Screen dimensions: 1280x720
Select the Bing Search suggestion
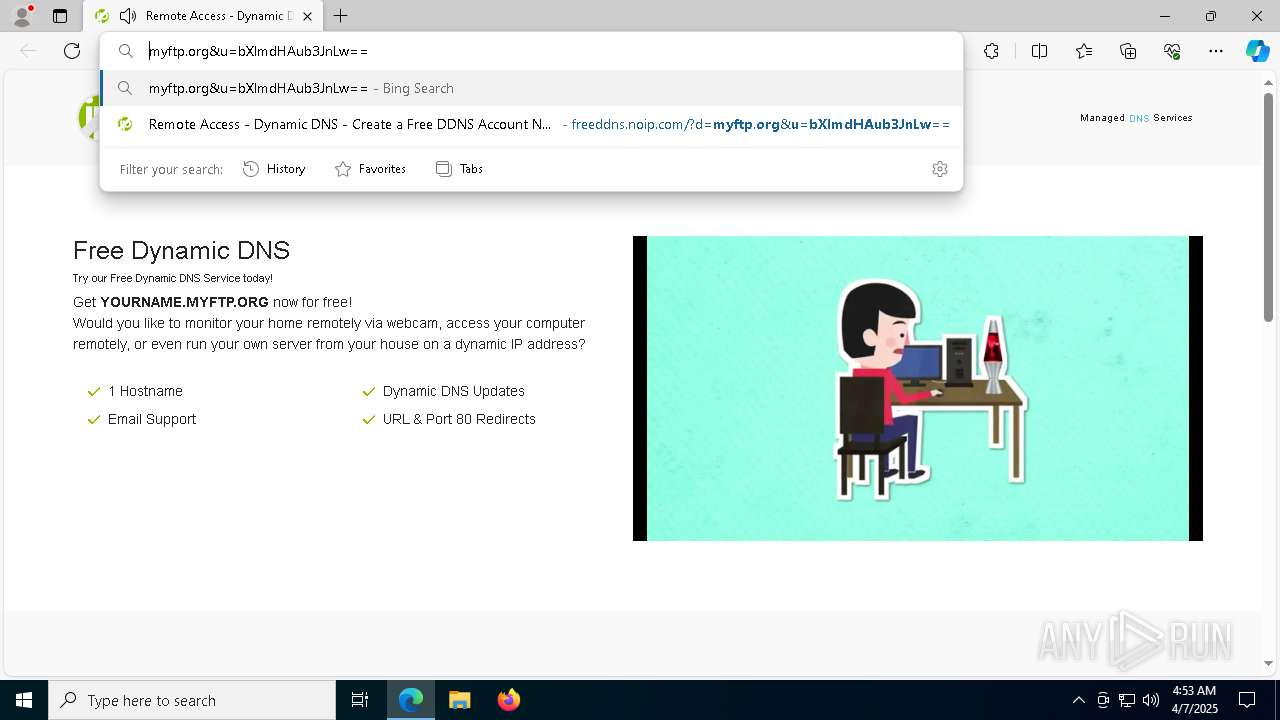(531, 88)
